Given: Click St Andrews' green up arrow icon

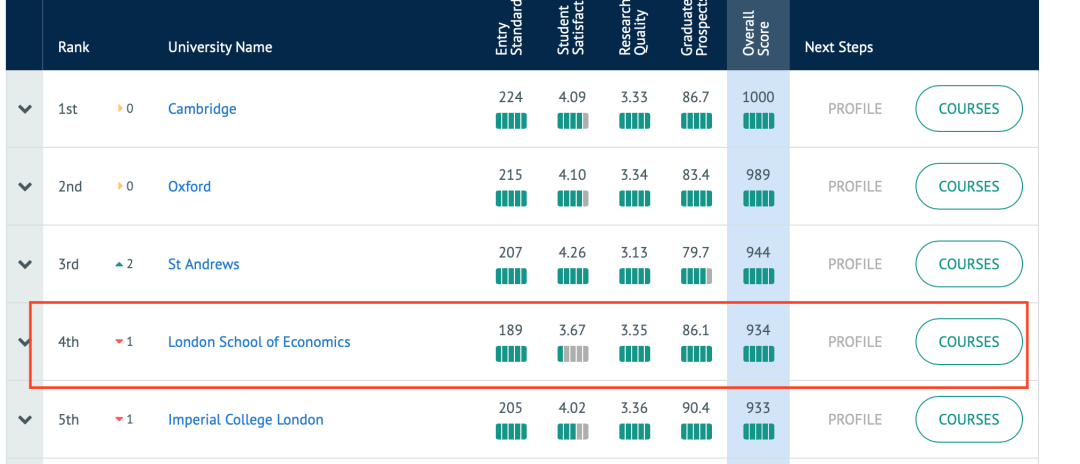Looking at the screenshot, I should [x=120, y=264].
